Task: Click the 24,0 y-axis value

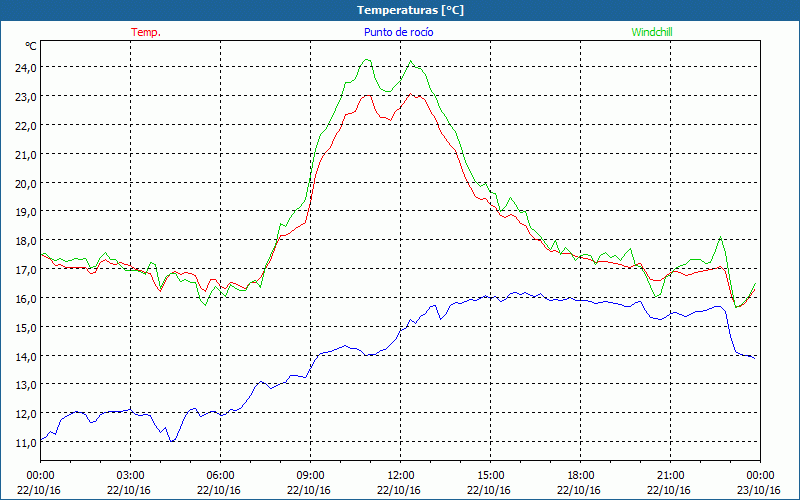Action: coord(26,68)
